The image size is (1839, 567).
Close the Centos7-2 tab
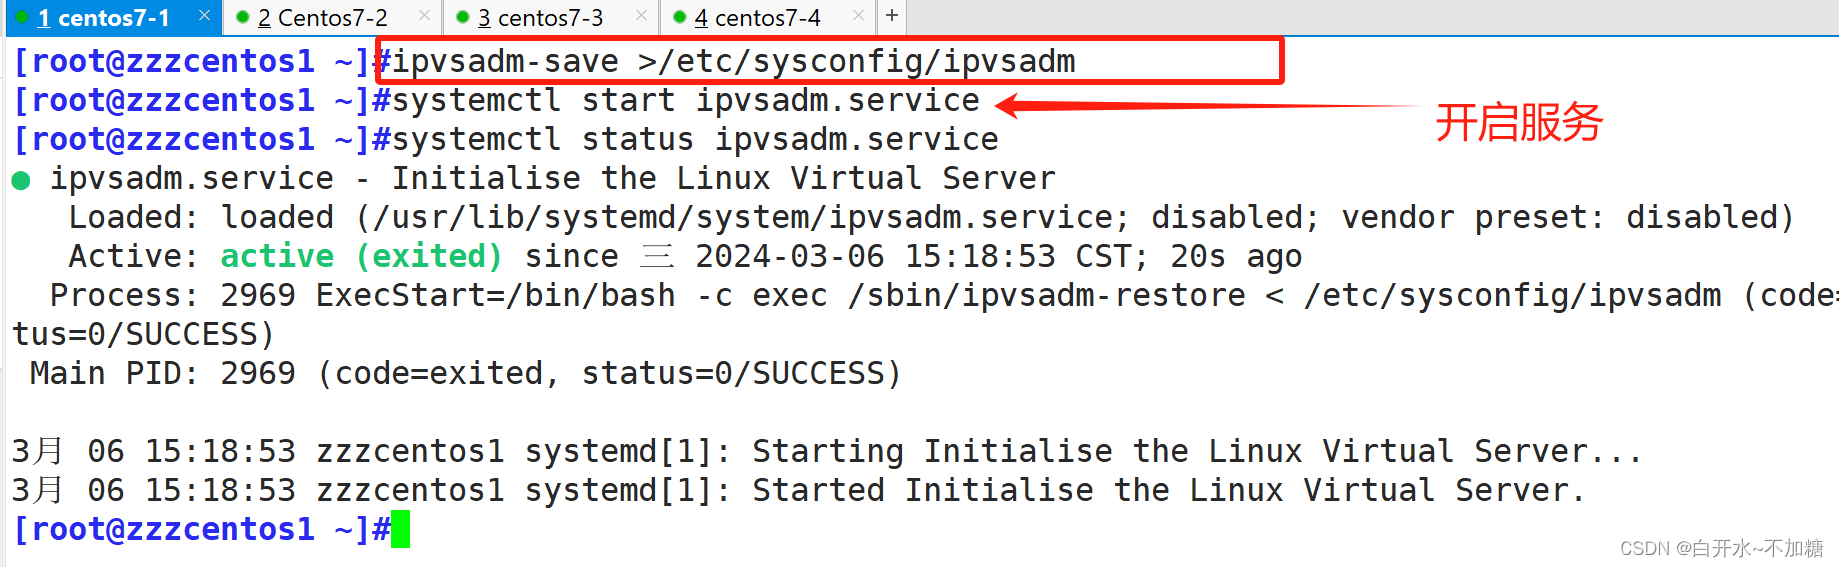[x=424, y=16]
